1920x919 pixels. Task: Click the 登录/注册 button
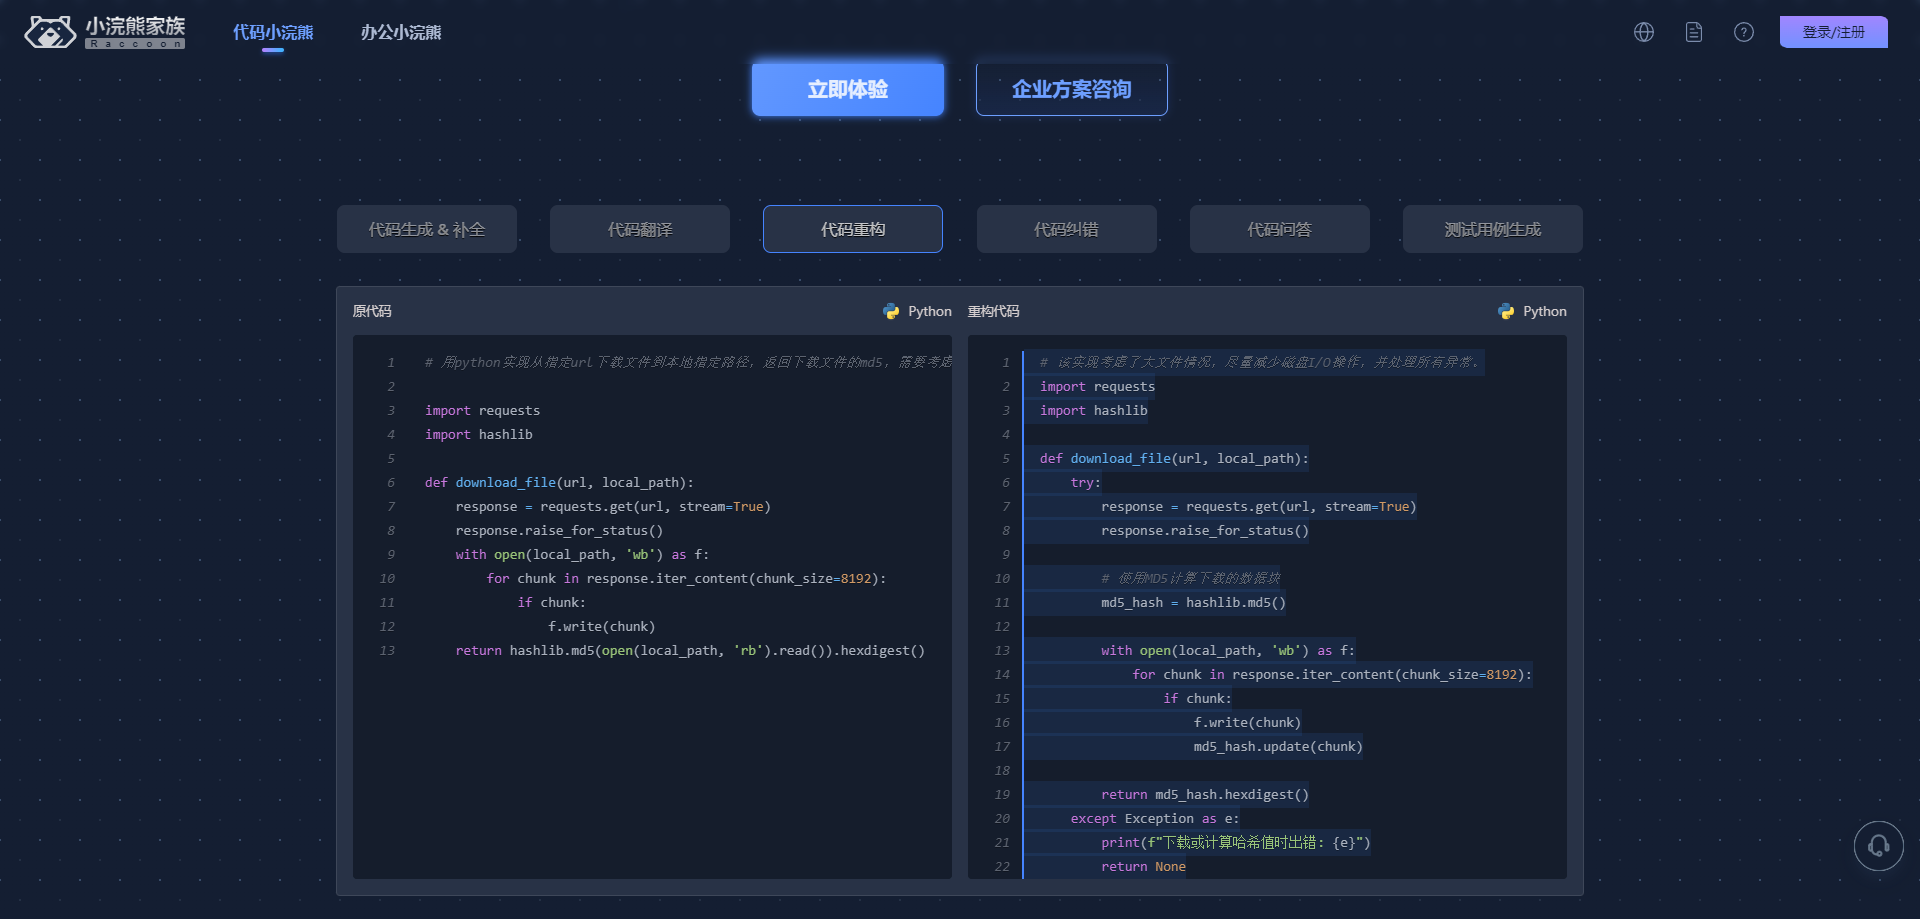tap(1833, 32)
